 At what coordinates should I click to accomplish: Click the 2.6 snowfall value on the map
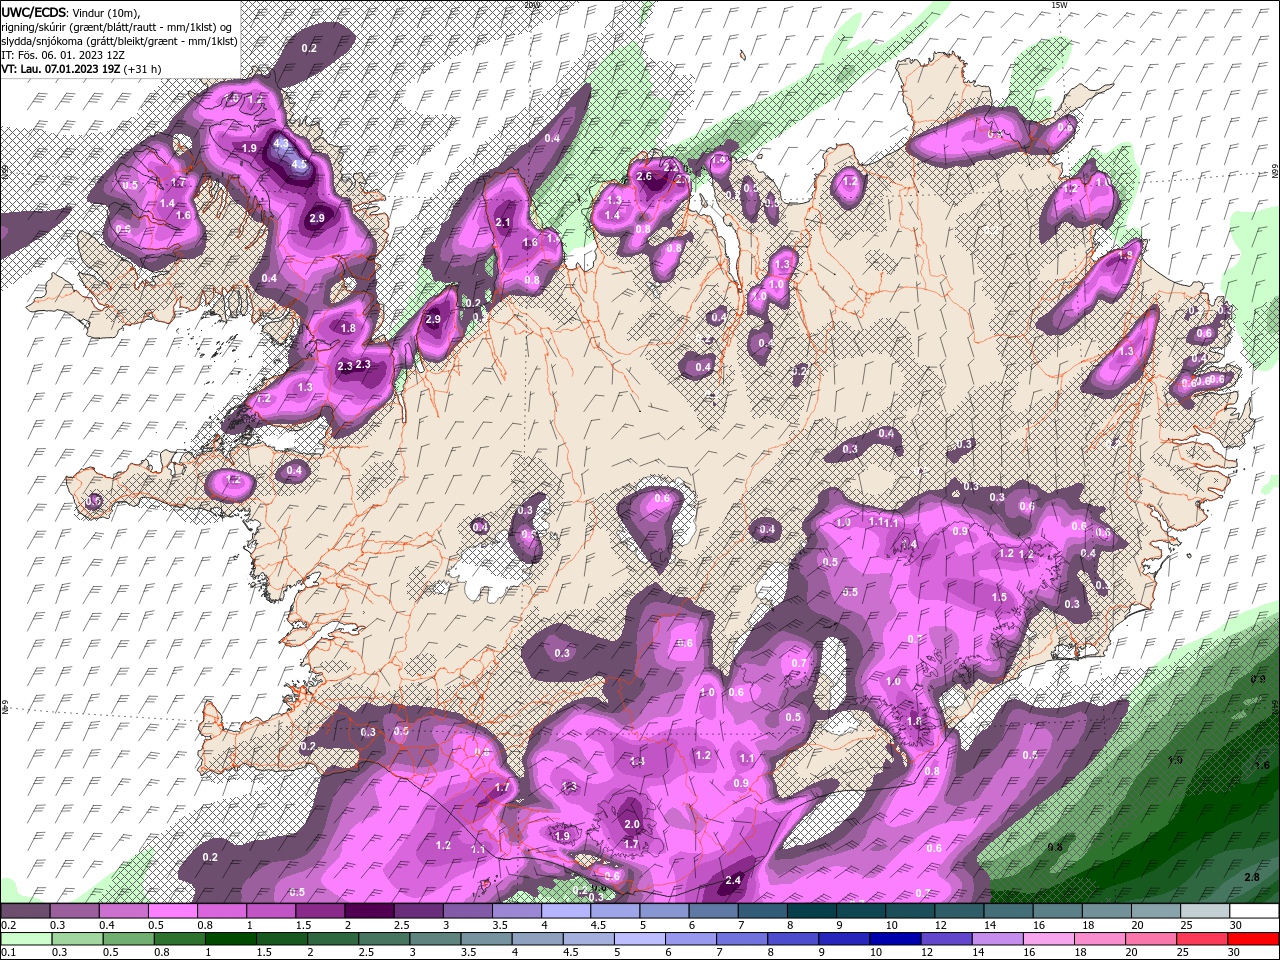pyautogui.click(x=644, y=177)
